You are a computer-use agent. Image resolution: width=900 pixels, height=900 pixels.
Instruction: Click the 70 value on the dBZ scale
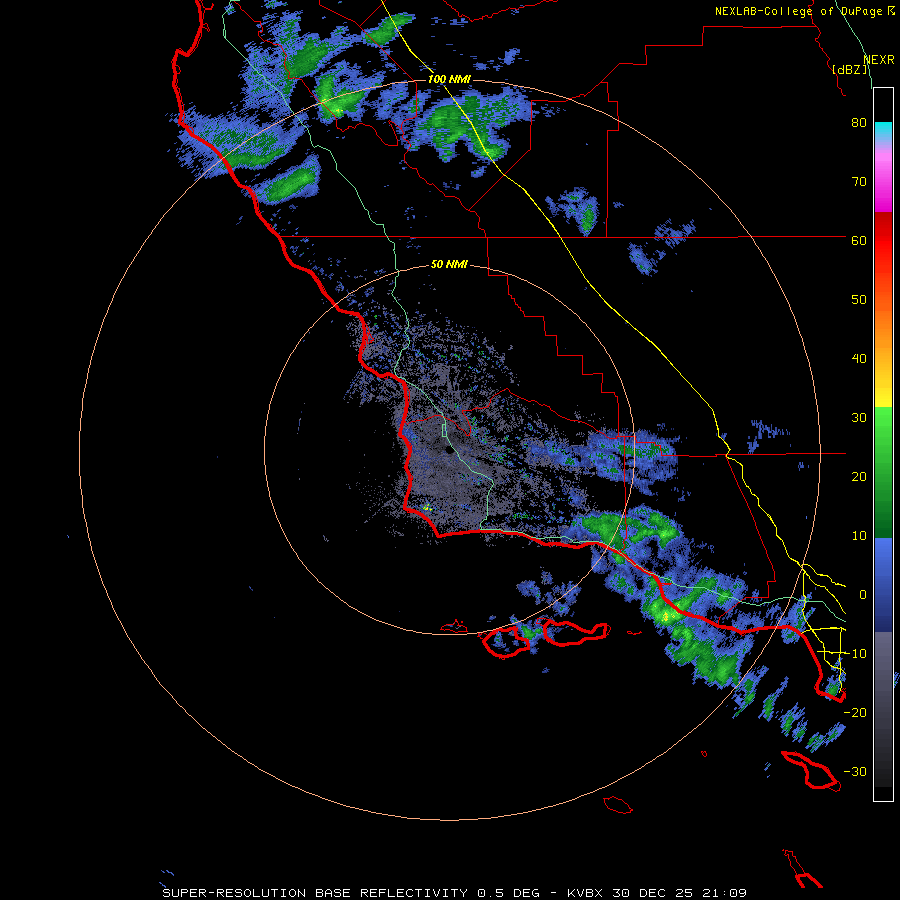click(859, 182)
